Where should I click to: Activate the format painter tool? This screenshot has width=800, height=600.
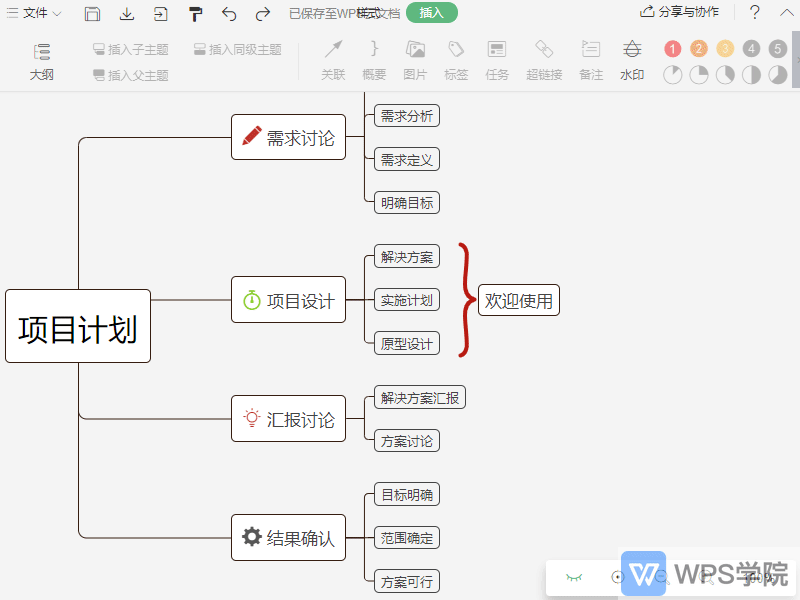tap(193, 14)
